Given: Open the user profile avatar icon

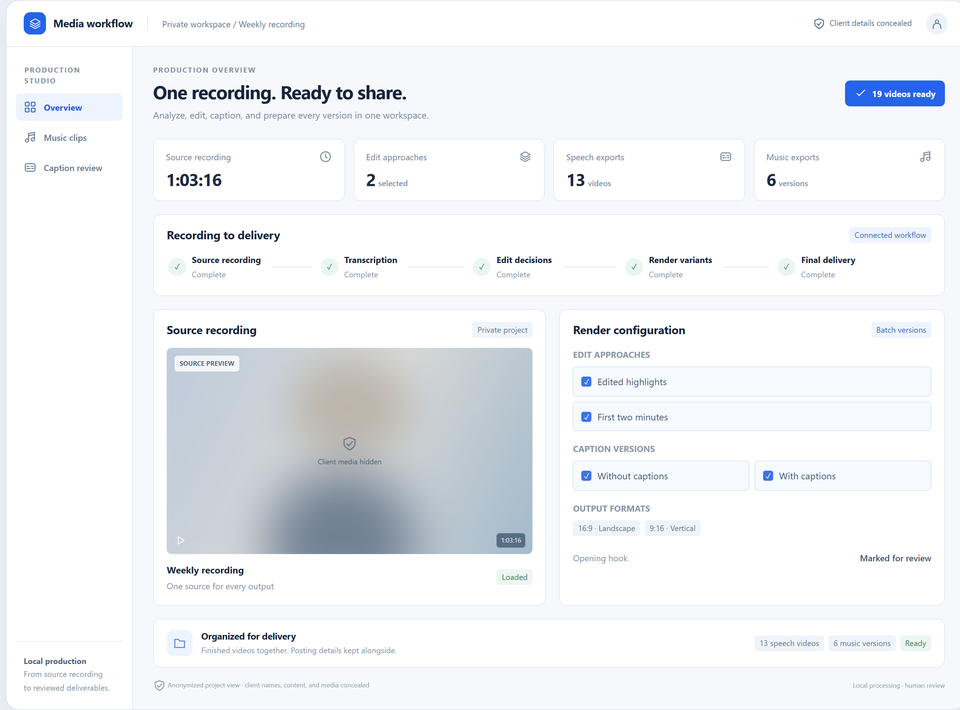Looking at the screenshot, I should (936, 24).
